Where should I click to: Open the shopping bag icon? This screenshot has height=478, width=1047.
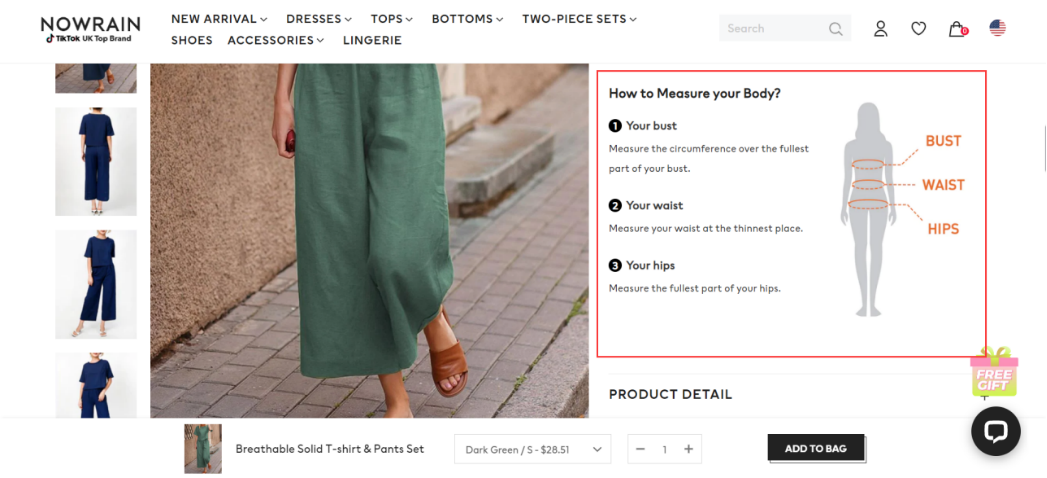pyautogui.click(x=957, y=29)
